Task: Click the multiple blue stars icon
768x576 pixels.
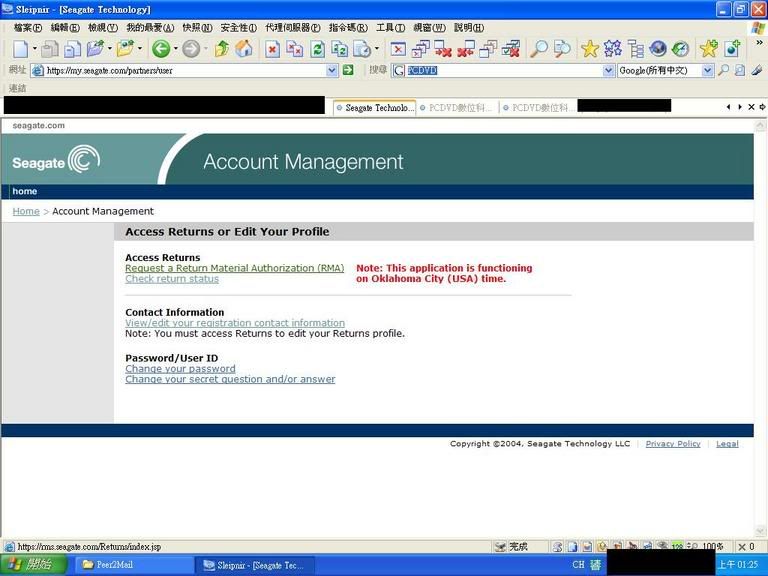Action: tap(613, 49)
